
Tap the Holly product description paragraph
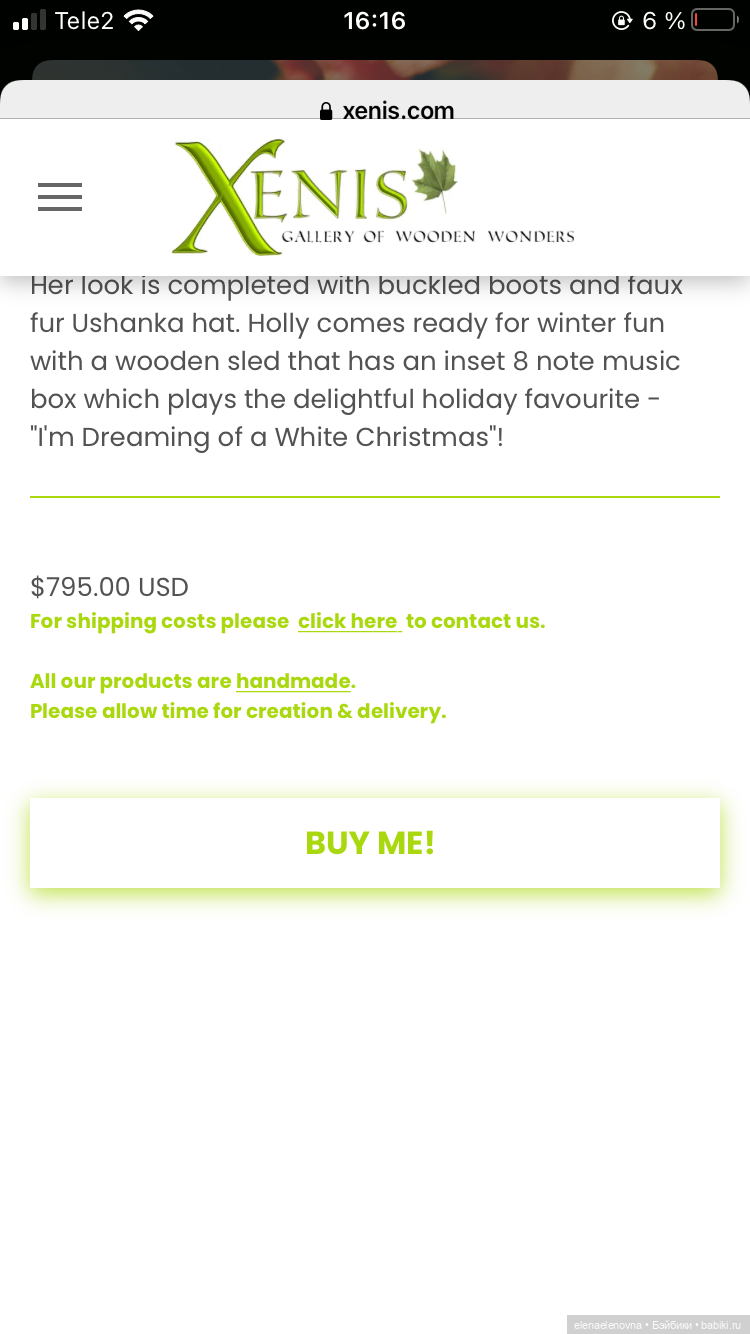click(x=356, y=361)
